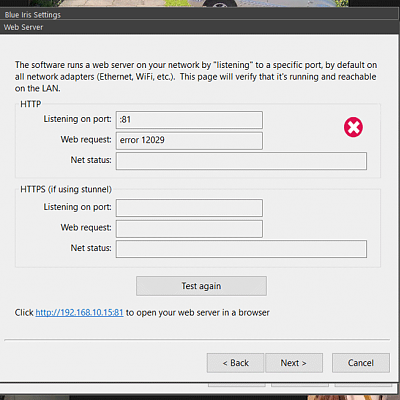
Task: Open the http://192.168.10.15:81 link
Action: coord(79,313)
